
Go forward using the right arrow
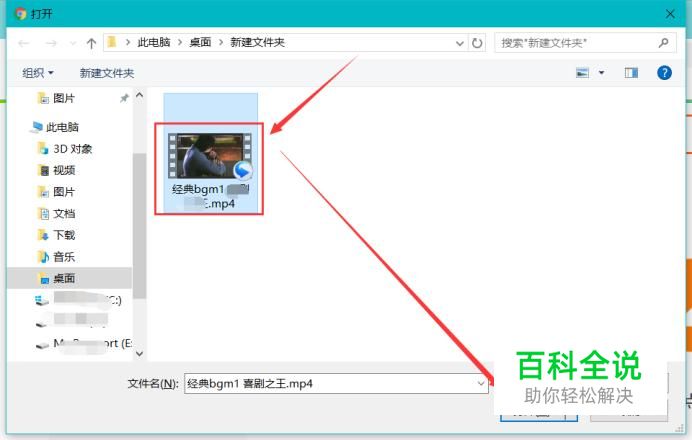pyautogui.click(x=51, y=43)
